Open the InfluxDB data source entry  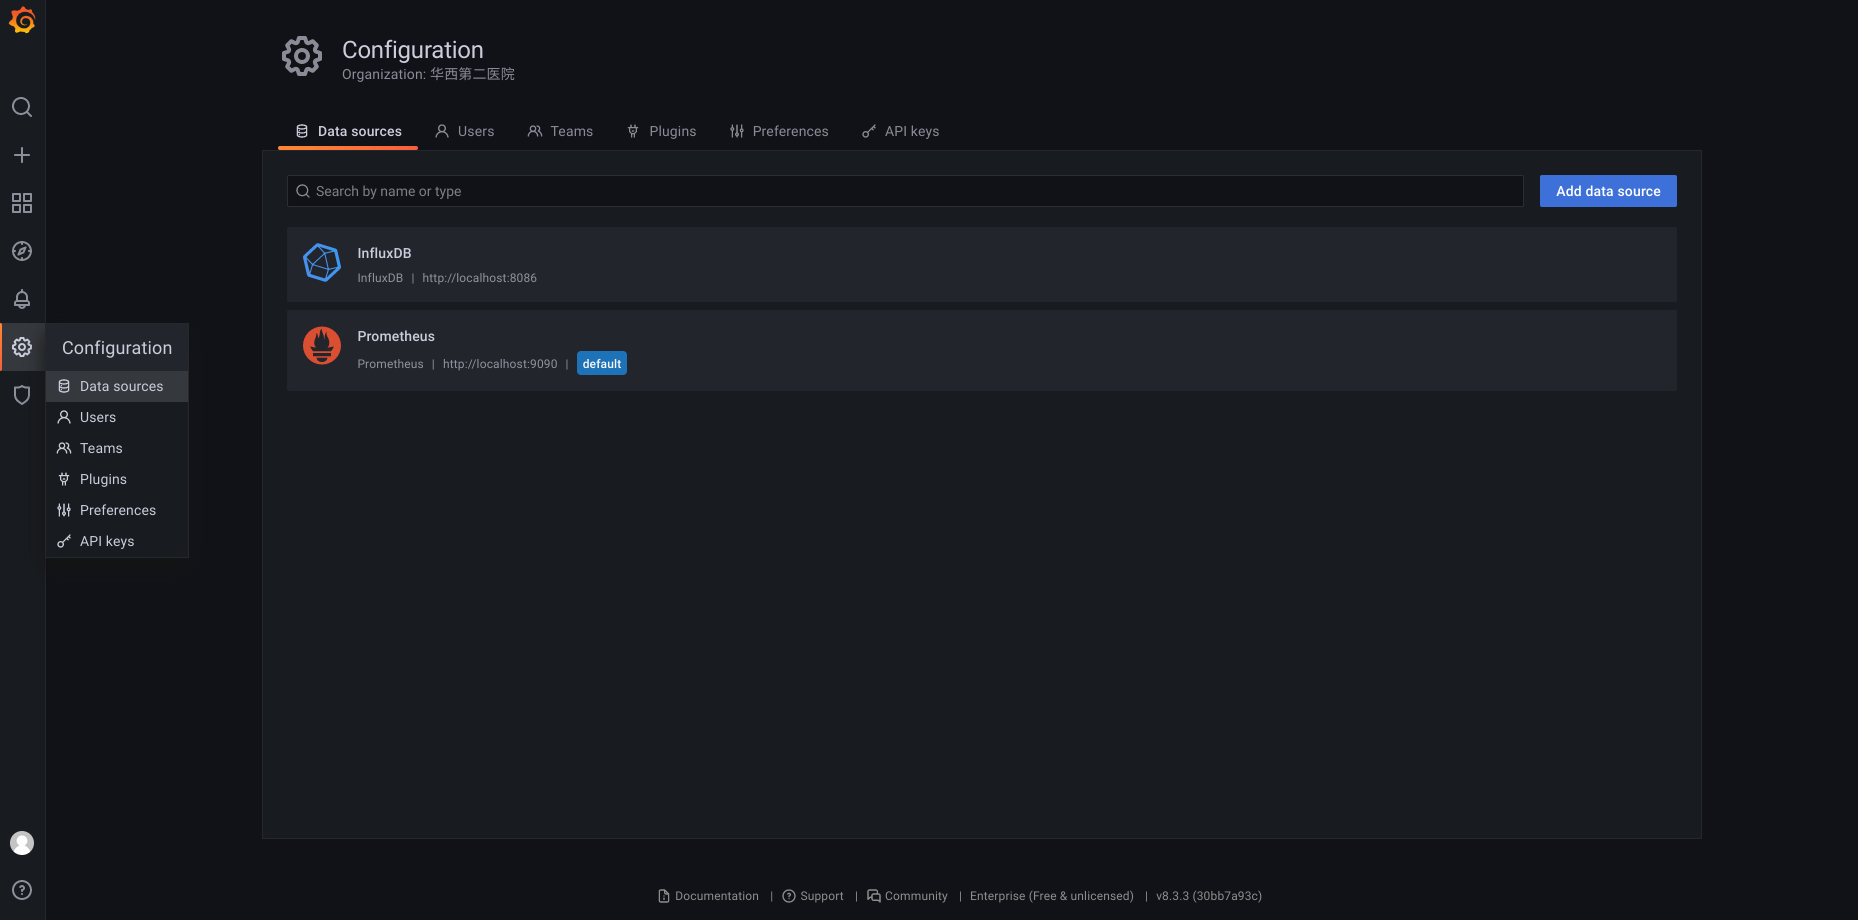[384, 254]
